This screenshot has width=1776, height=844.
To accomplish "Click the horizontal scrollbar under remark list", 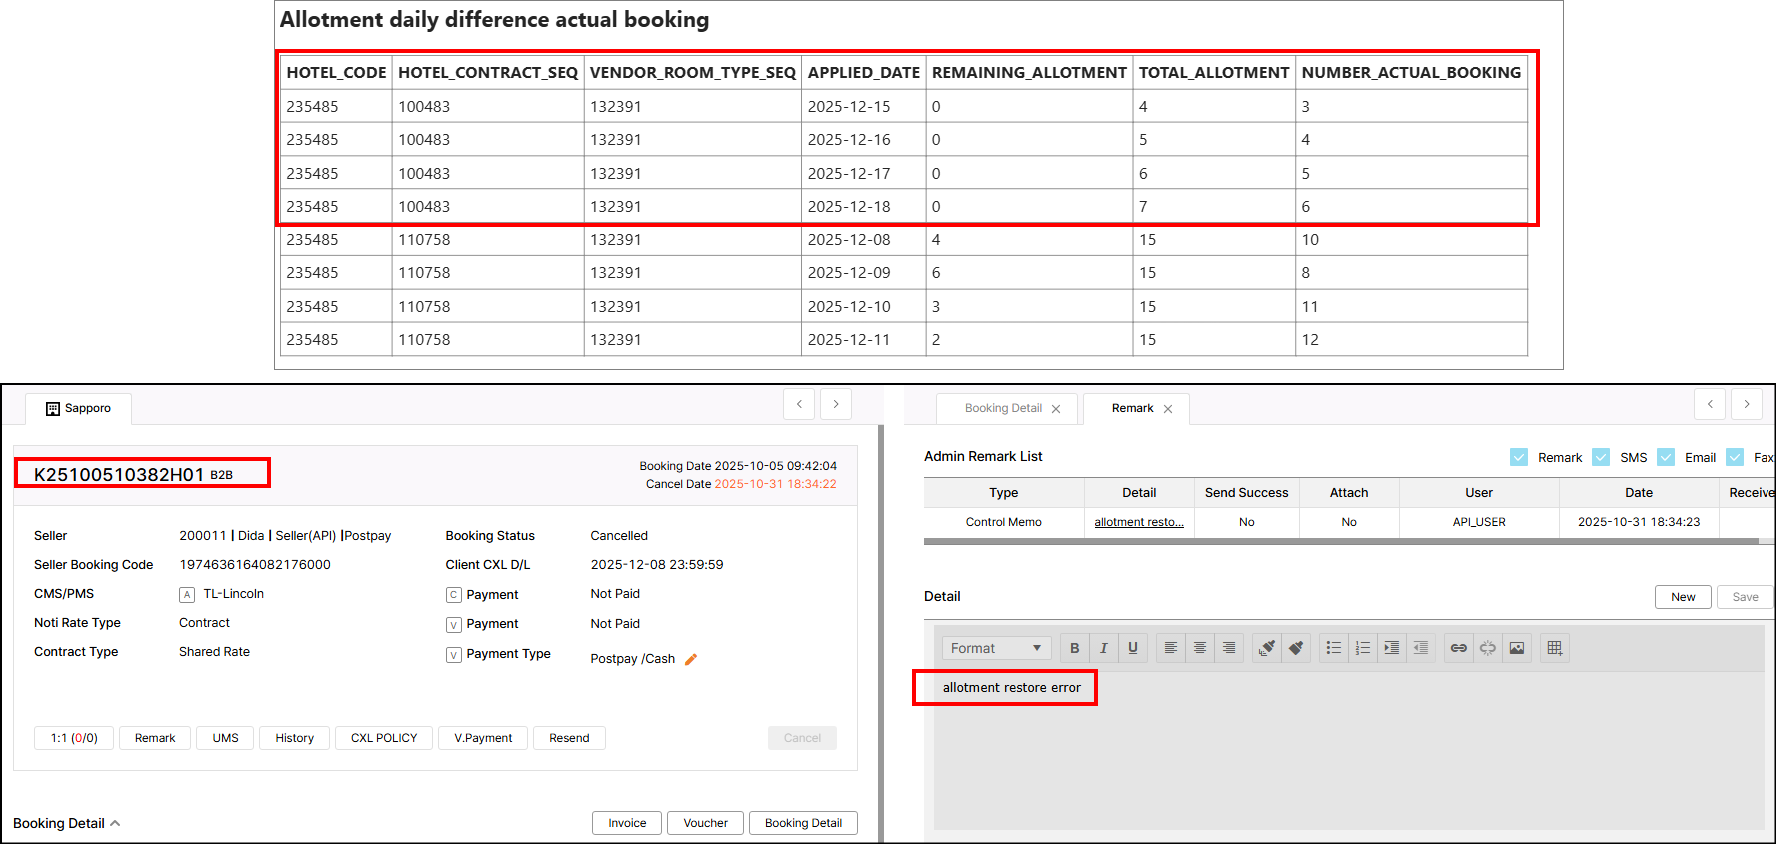I will pyautogui.click(x=1340, y=541).
